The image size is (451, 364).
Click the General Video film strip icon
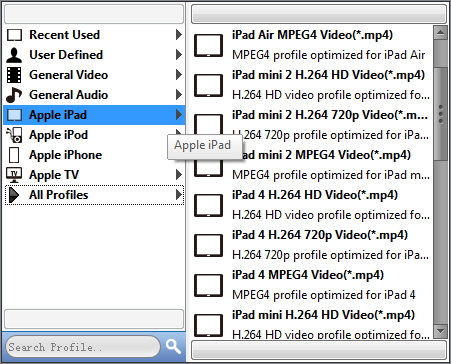pyautogui.click(x=14, y=75)
